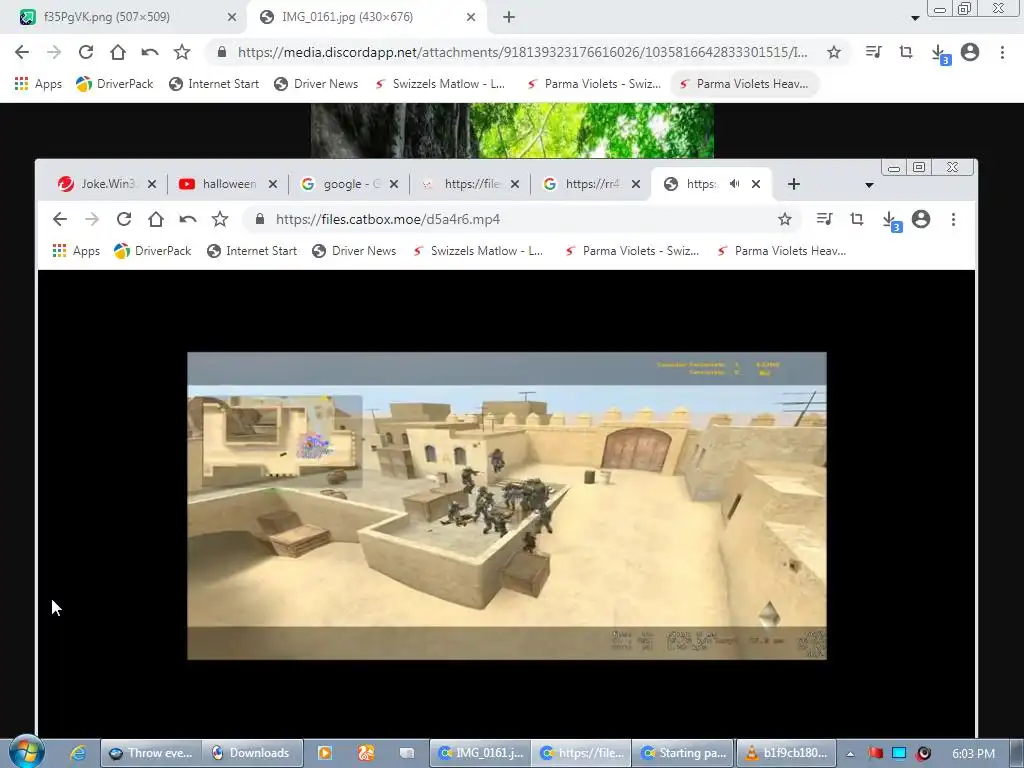This screenshot has width=1024, height=768.
Task: Open downloads badge in front catbox window
Action: point(891,221)
